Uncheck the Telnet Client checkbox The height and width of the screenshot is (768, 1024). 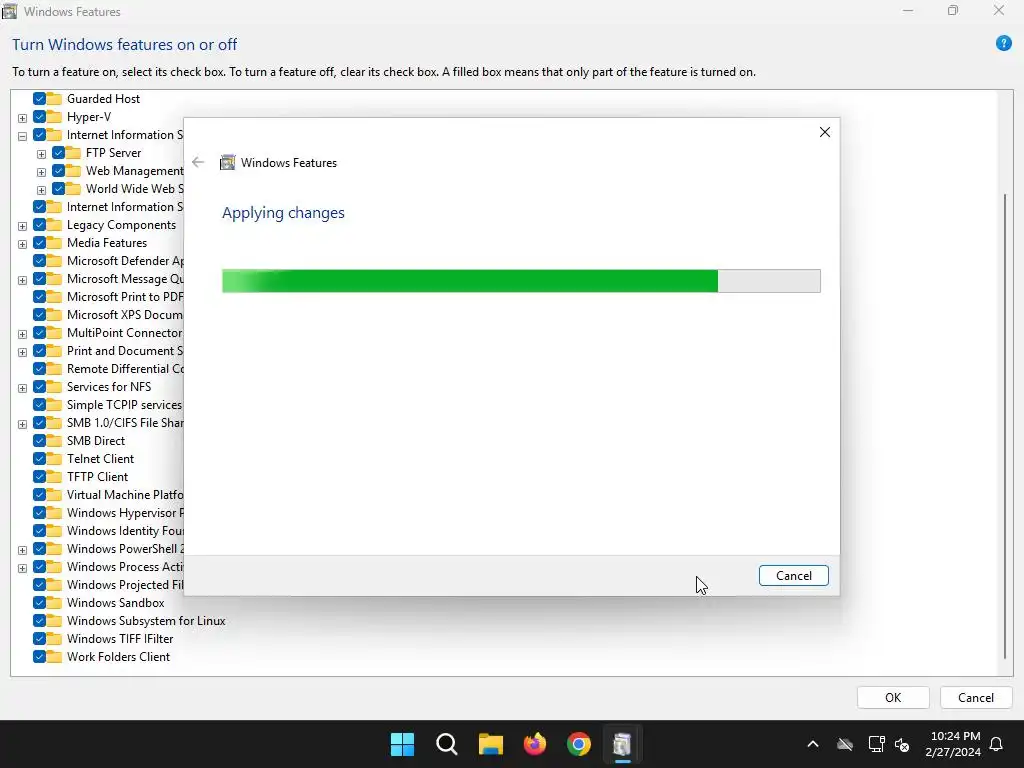coord(39,458)
